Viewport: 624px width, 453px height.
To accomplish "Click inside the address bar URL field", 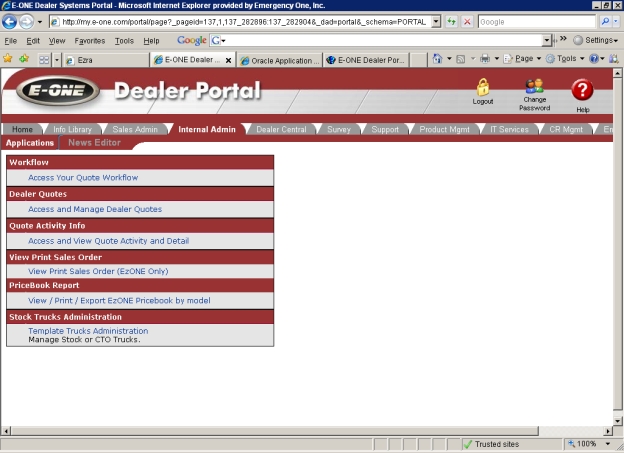I will tap(244, 22).
